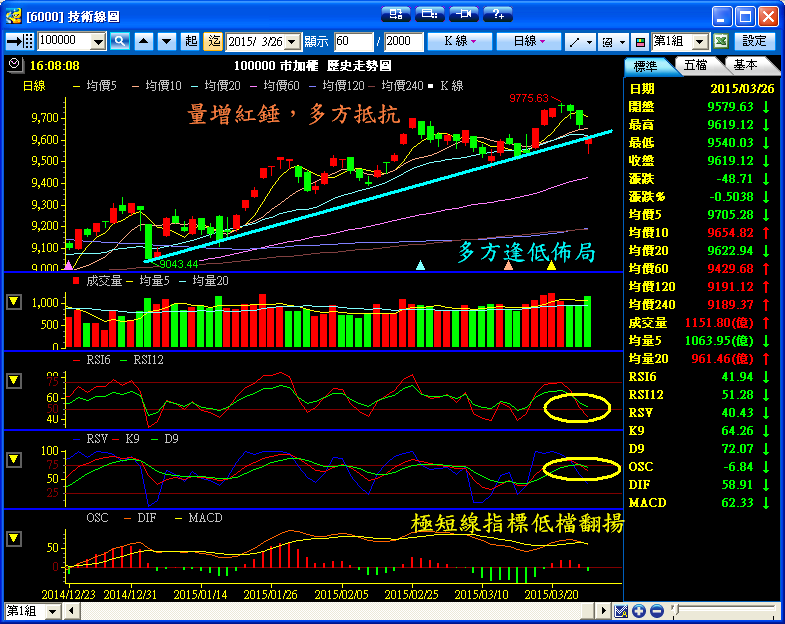Switch to the 基本 tab
Image resolution: width=785 pixels, height=624 pixels.
(745, 65)
